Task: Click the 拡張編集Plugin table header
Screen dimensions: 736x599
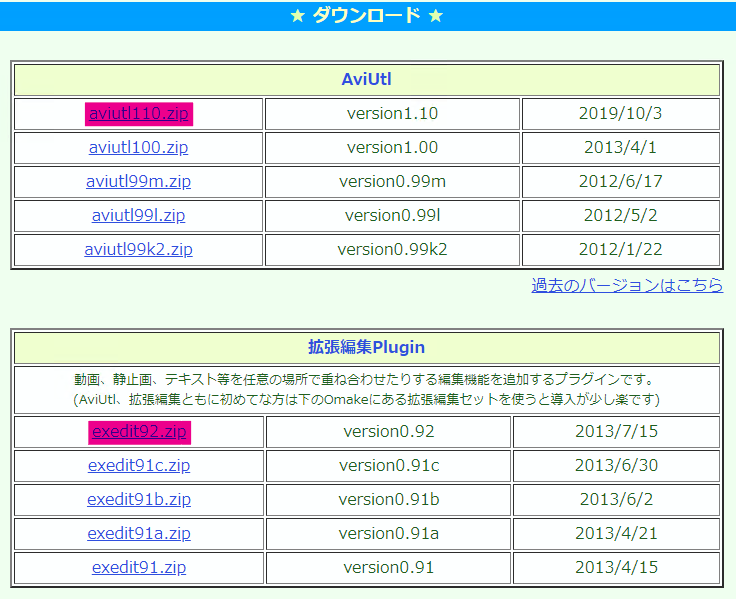Action: point(367,347)
